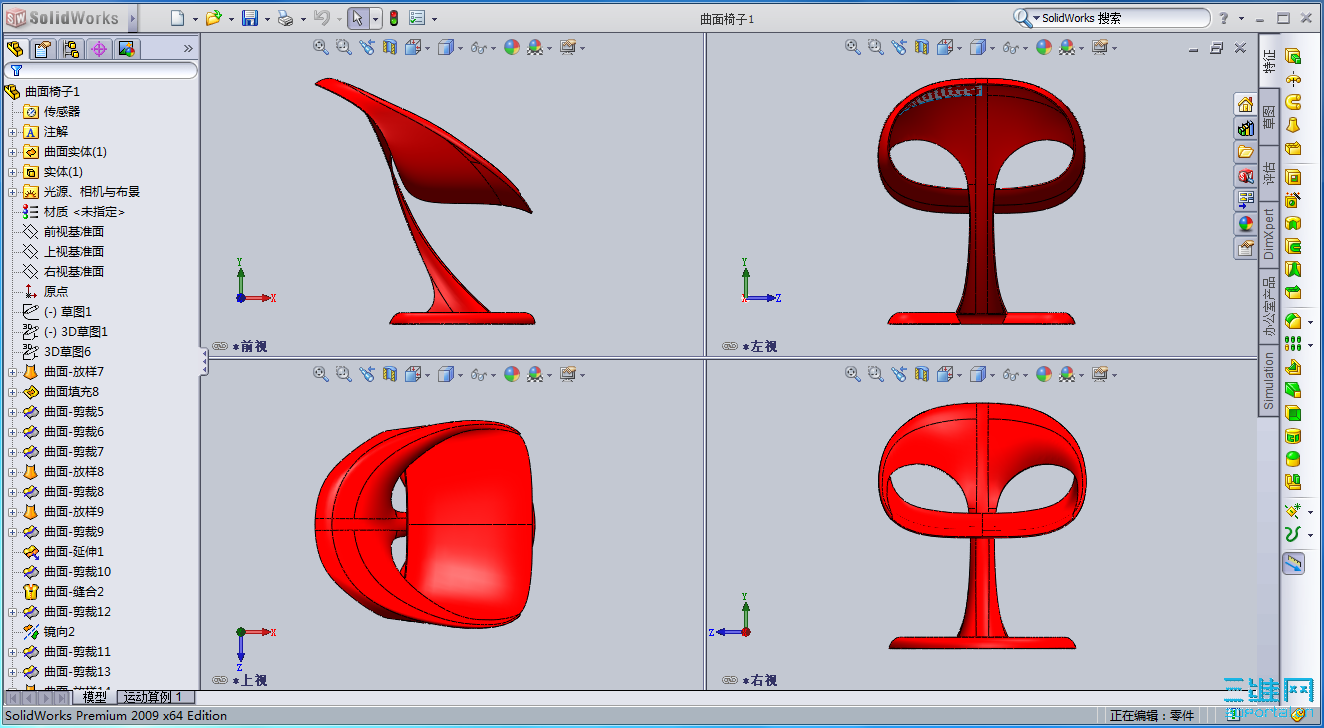Image resolution: width=1324 pixels, height=728 pixels.
Task: Open the Display Style dropdown in front view
Action: pos(462,47)
